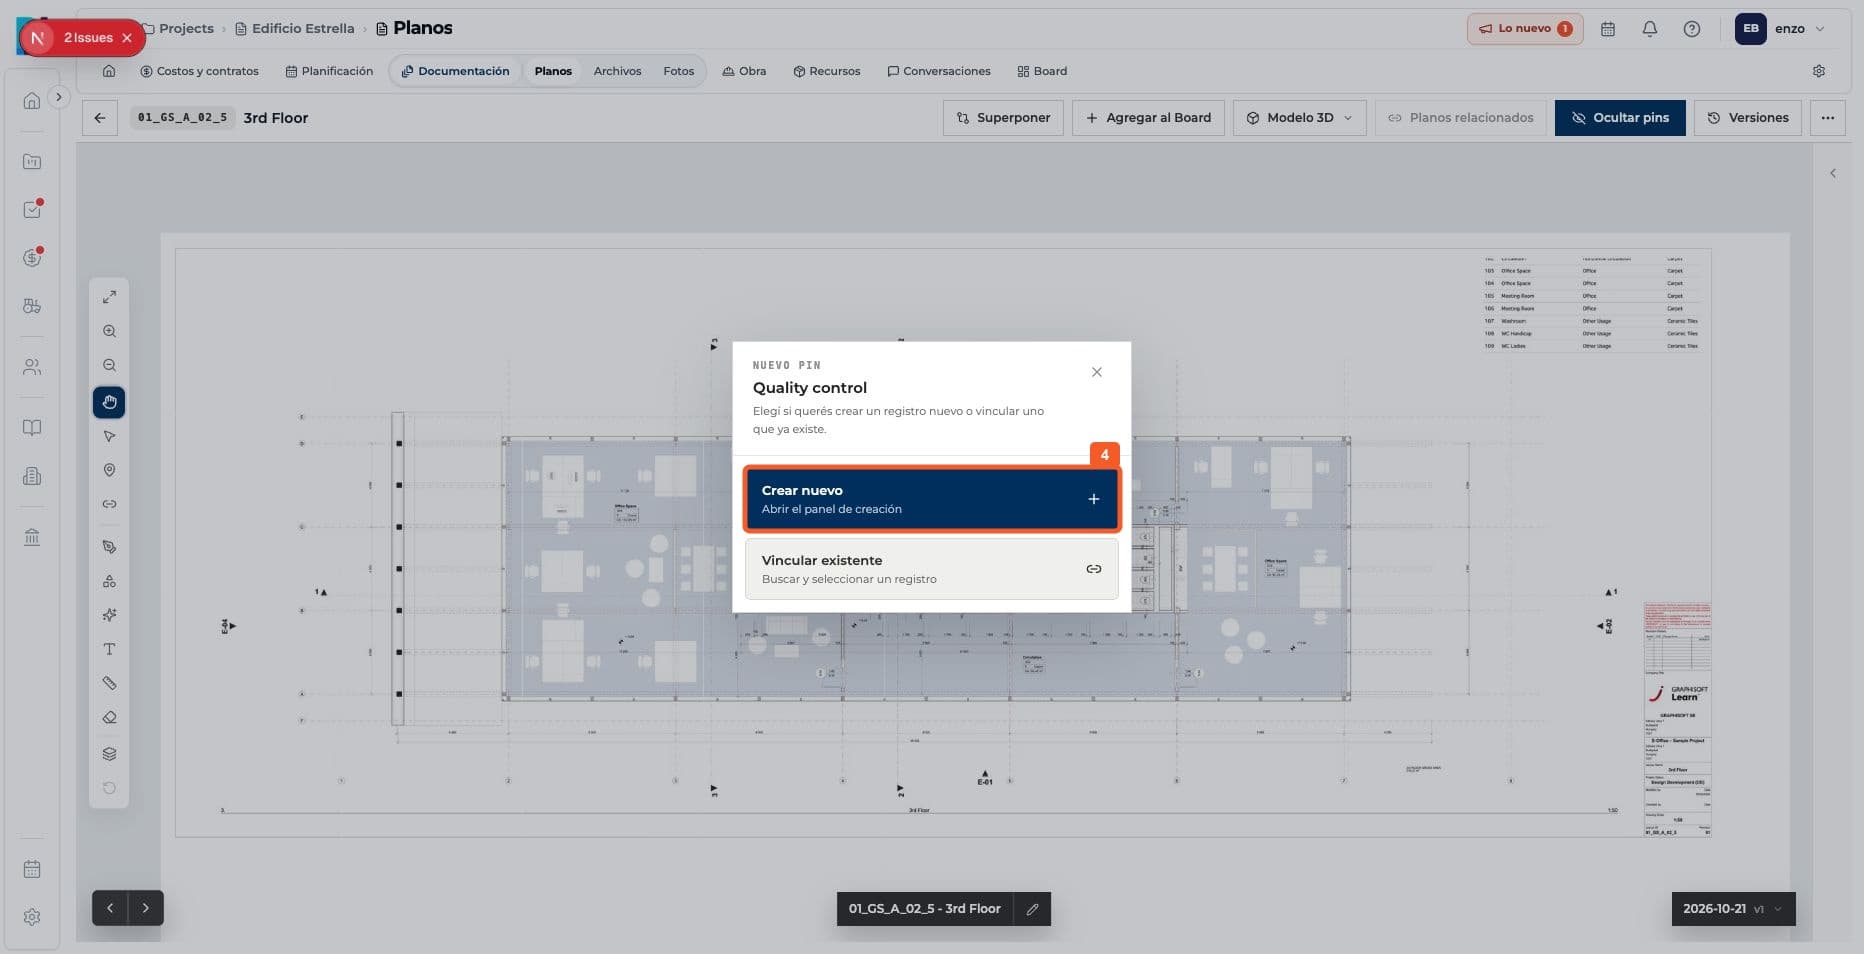Select the eraser tool
Image resolution: width=1864 pixels, height=954 pixels.
(109, 717)
